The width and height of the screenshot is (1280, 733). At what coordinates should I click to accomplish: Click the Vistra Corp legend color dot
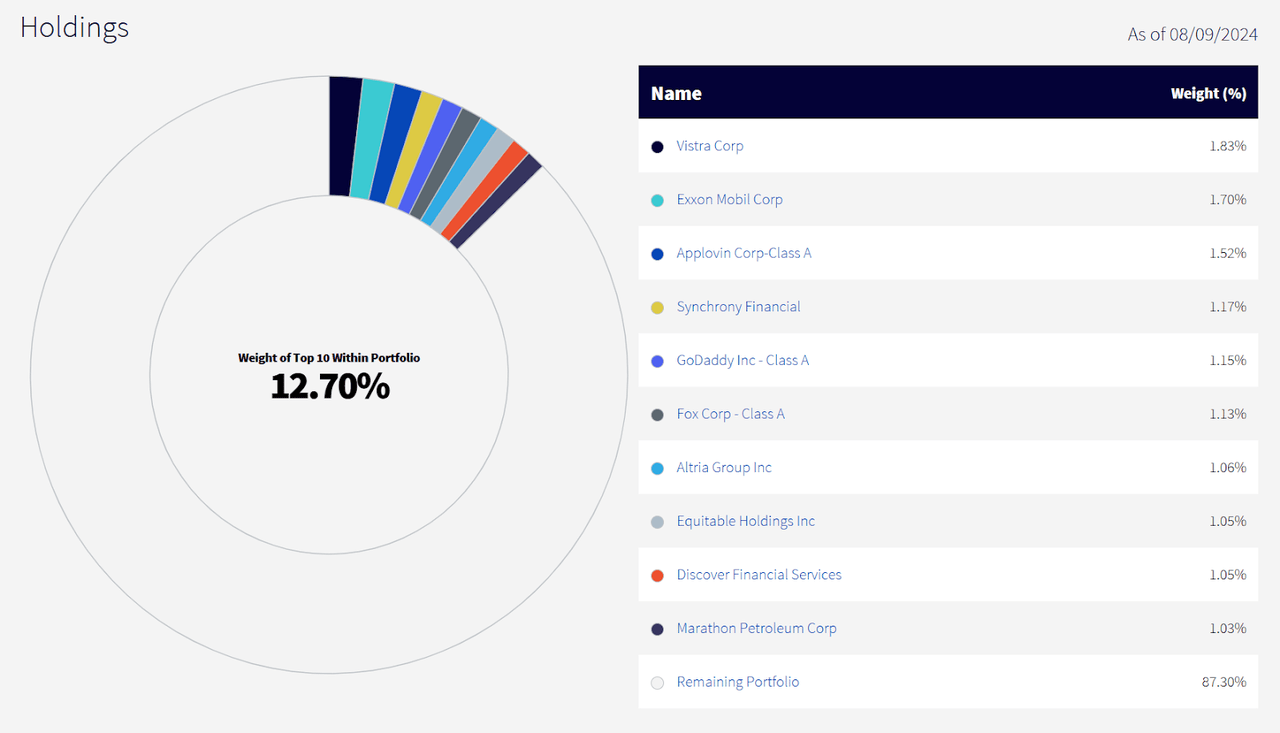click(x=657, y=147)
